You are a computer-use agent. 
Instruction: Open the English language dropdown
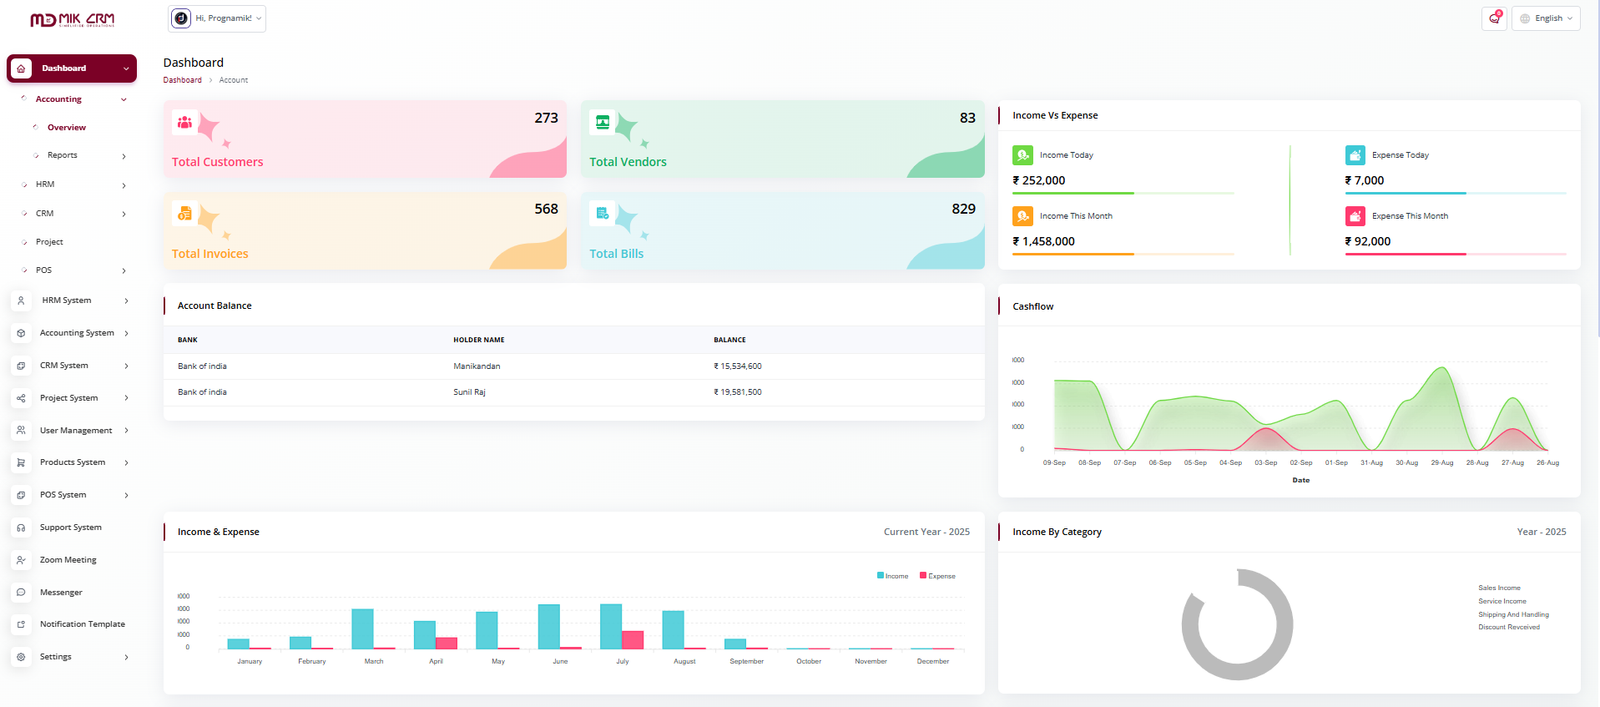(x=1546, y=18)
